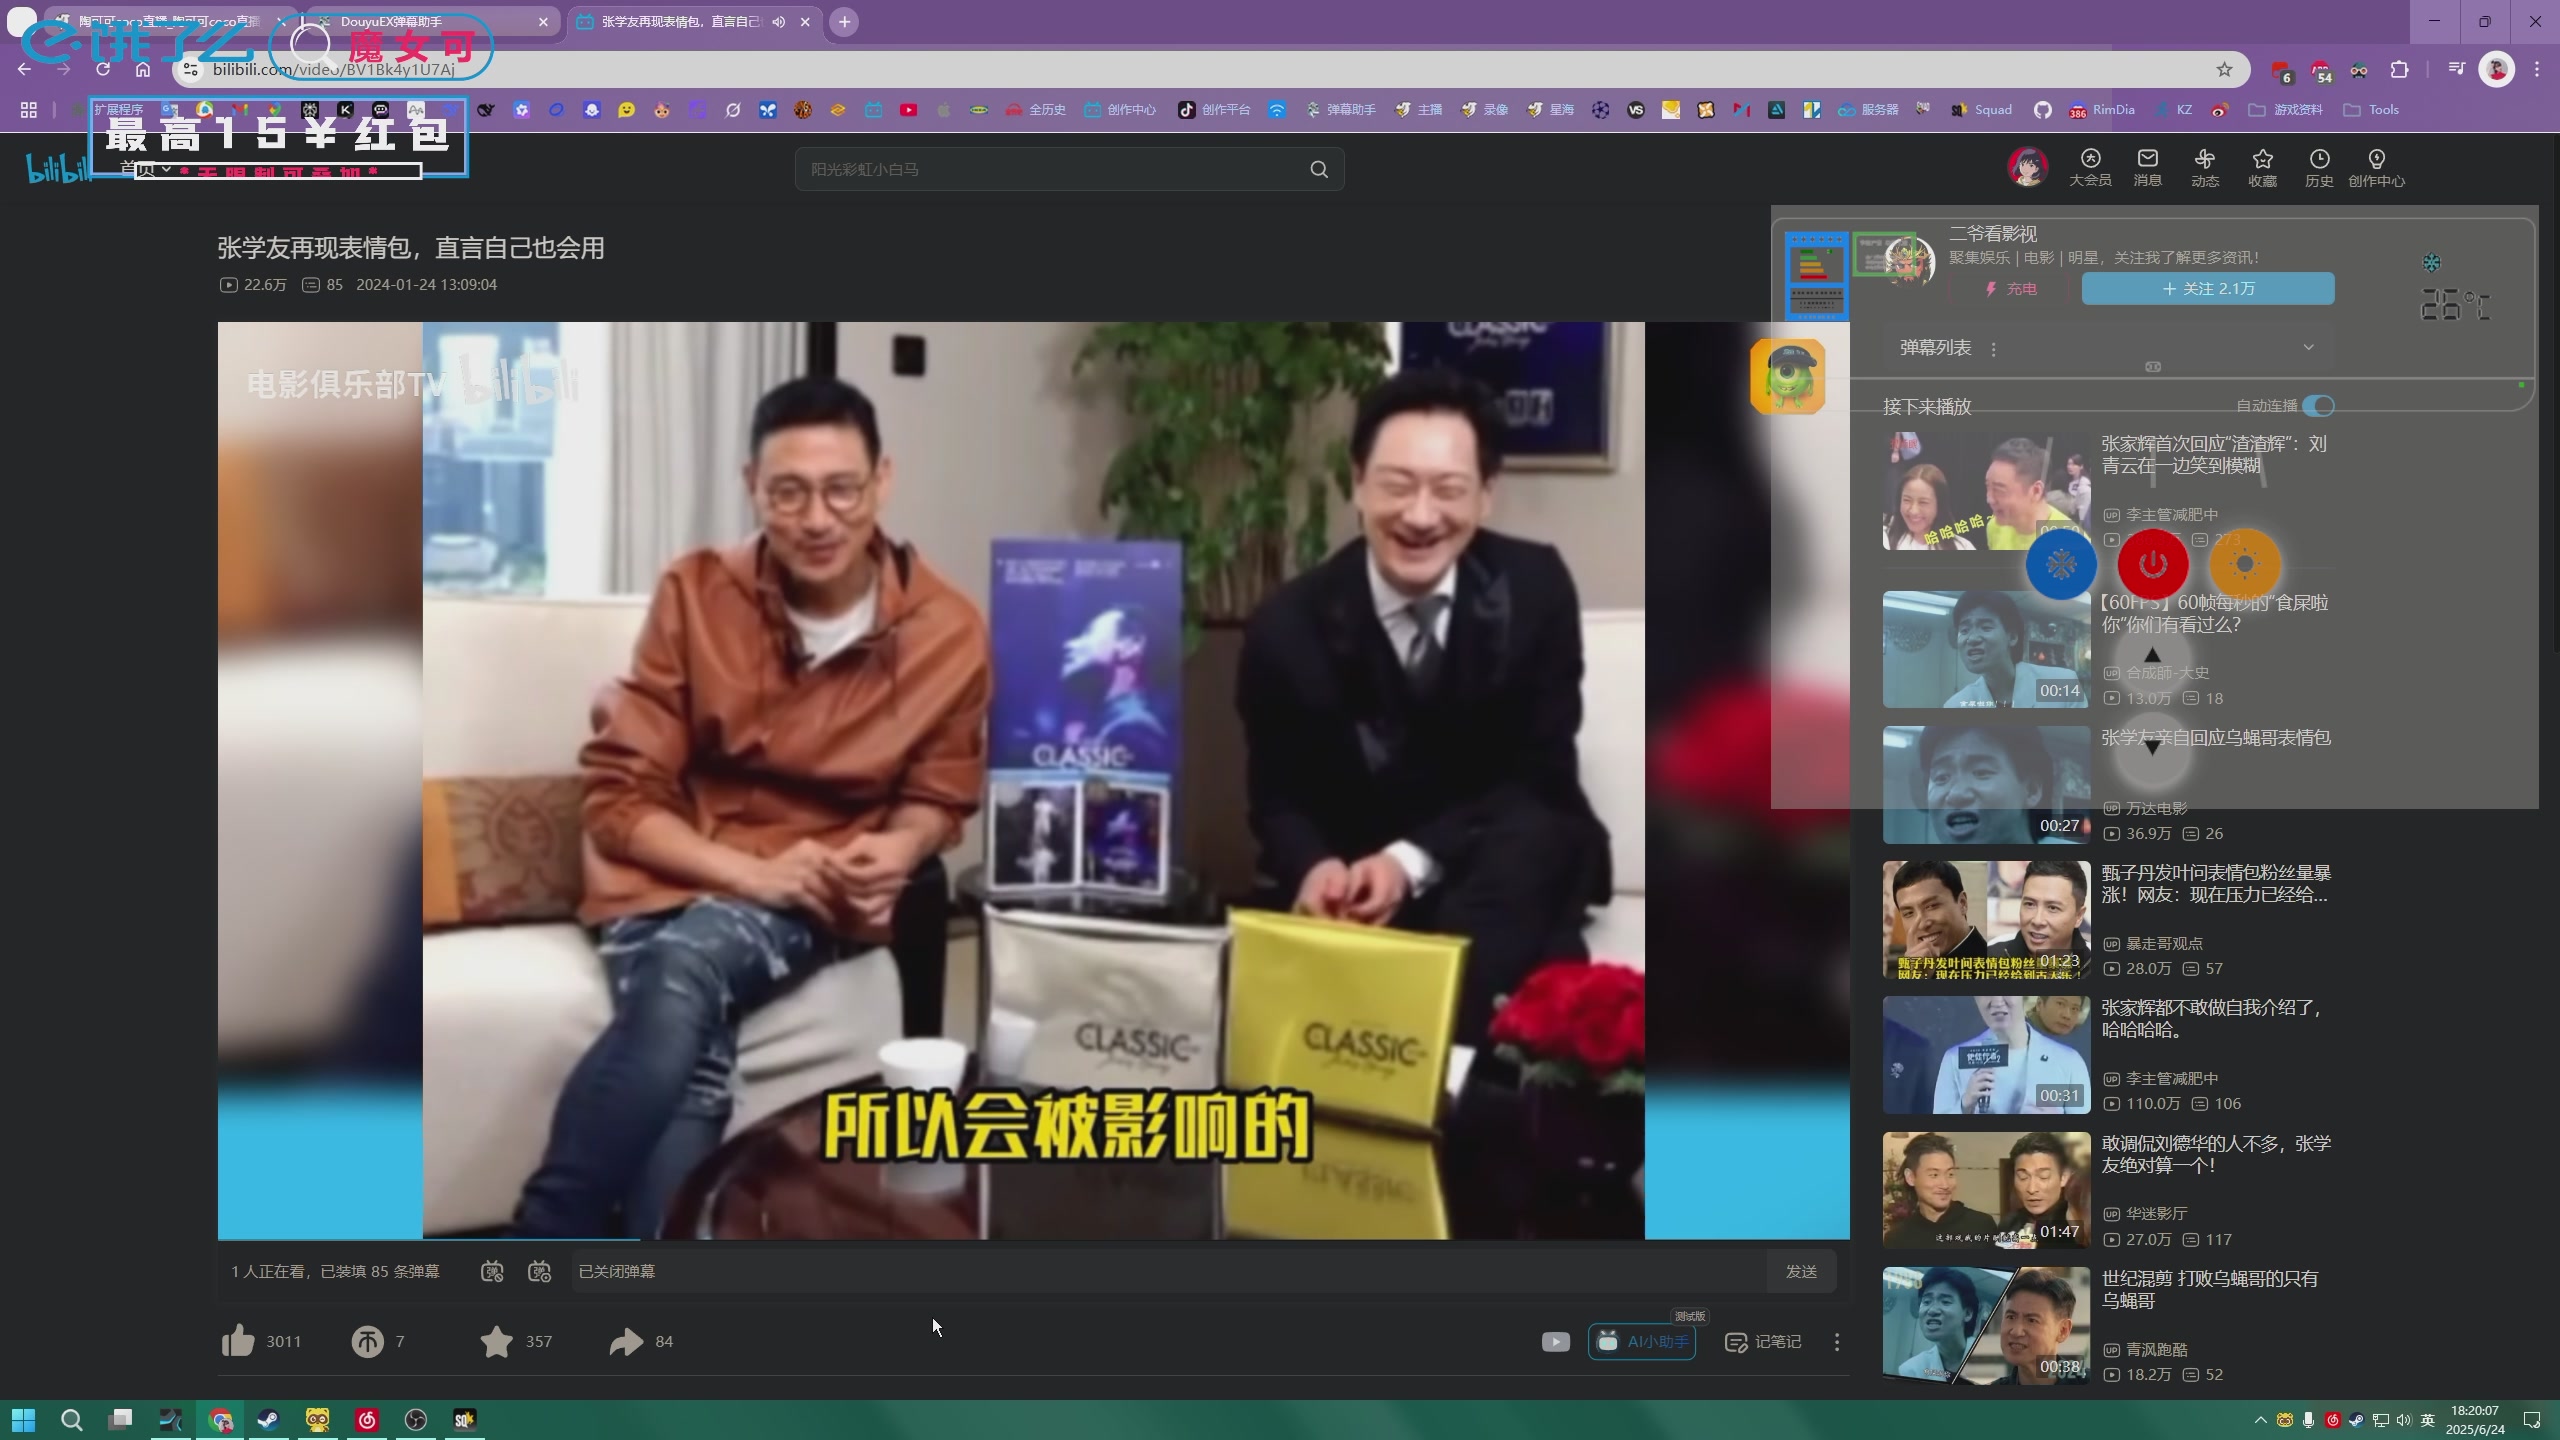Follow the uploader with 关注 2.1万
This screenshot has height=1440, width=2560.
point(2208,288)
